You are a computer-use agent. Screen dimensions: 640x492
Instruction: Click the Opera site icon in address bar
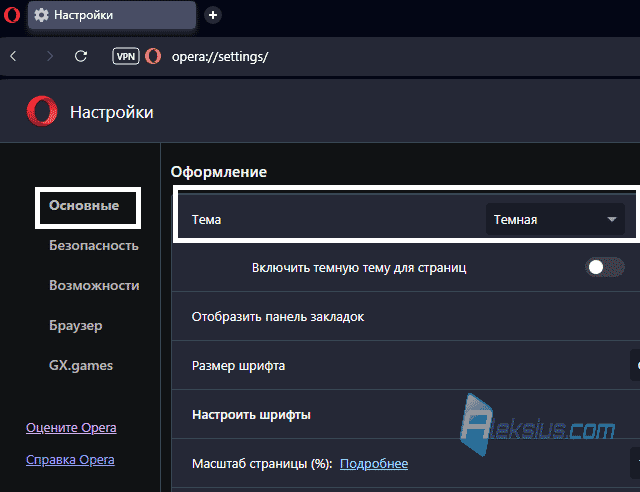[x=153, y=56]
